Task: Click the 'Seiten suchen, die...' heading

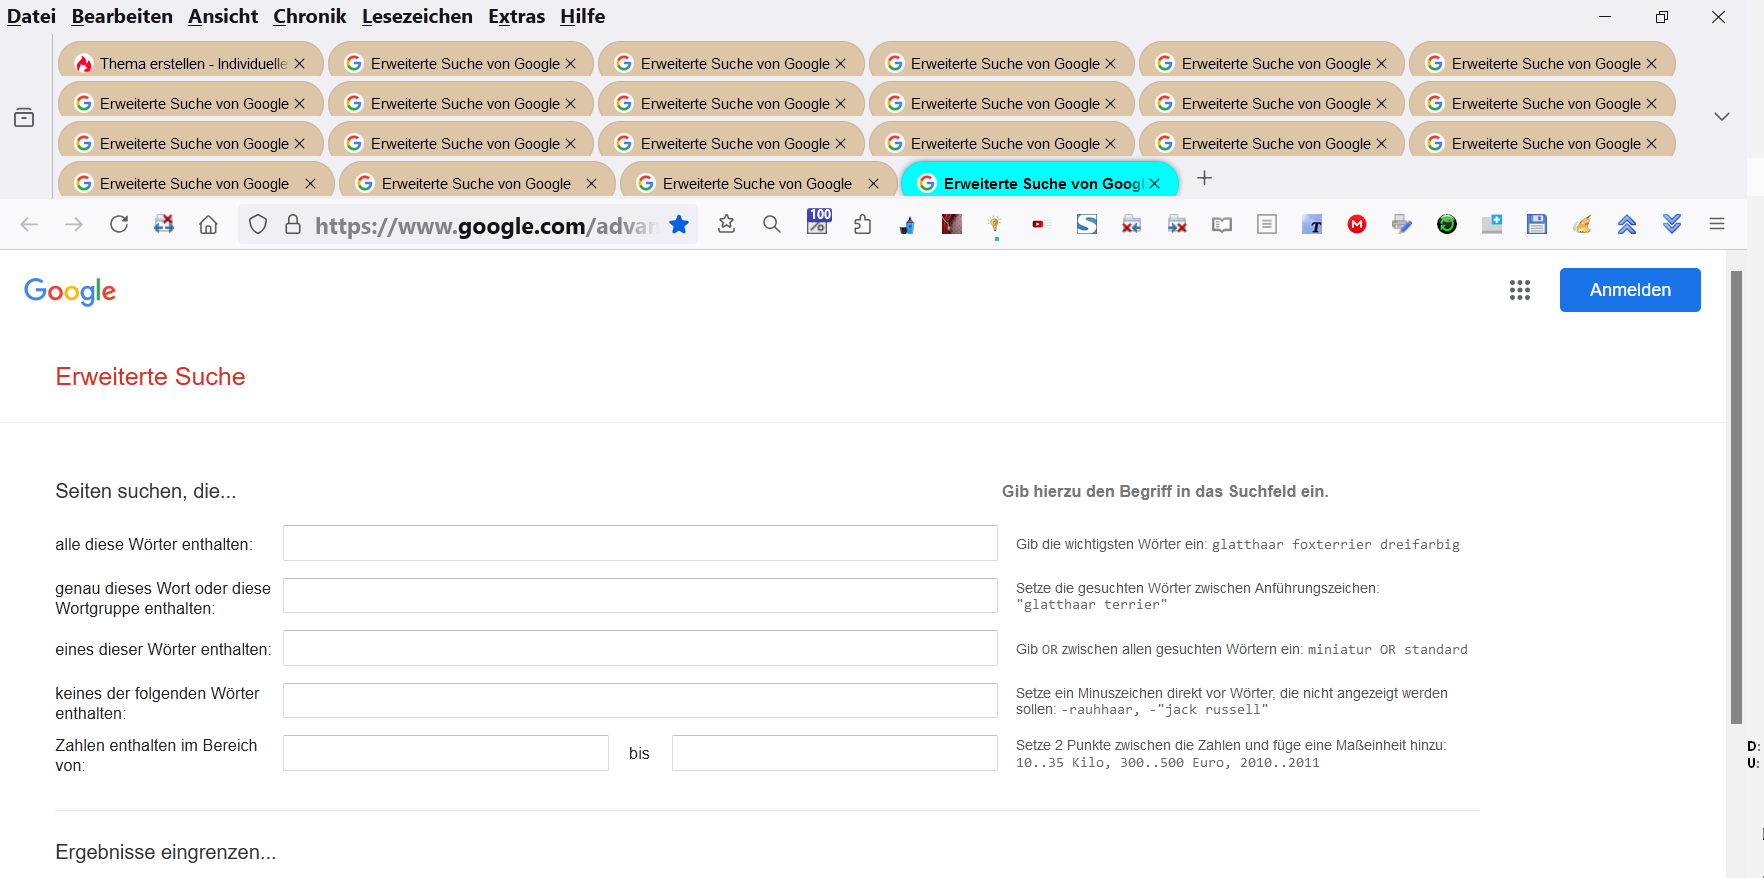Action: [146, 491]
